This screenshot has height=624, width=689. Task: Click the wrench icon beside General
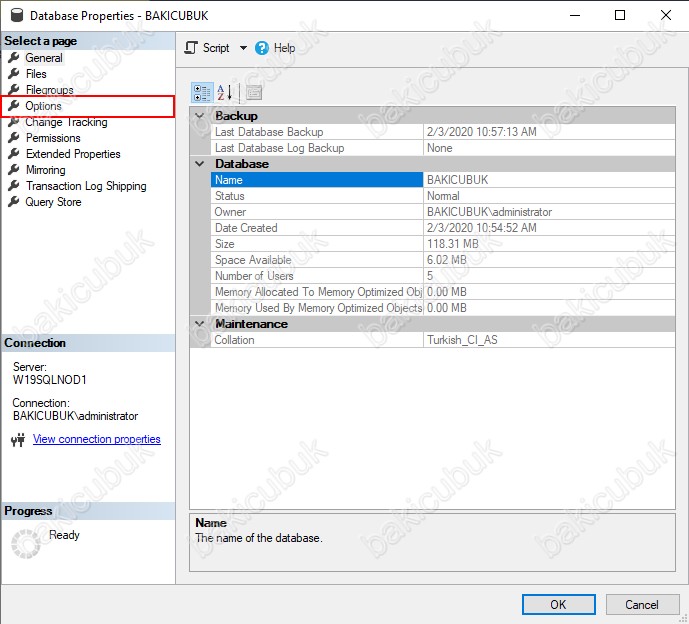[14, 58]
